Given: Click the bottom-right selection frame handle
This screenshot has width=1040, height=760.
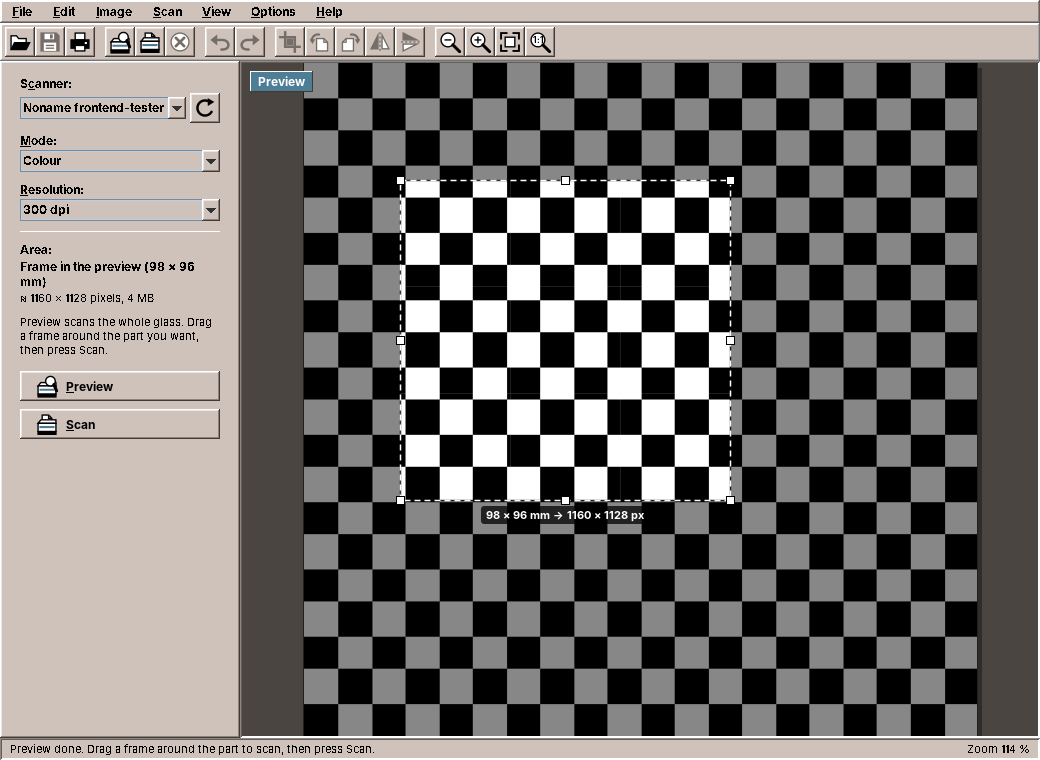Looking at the screenshot, I should [730, 500].
